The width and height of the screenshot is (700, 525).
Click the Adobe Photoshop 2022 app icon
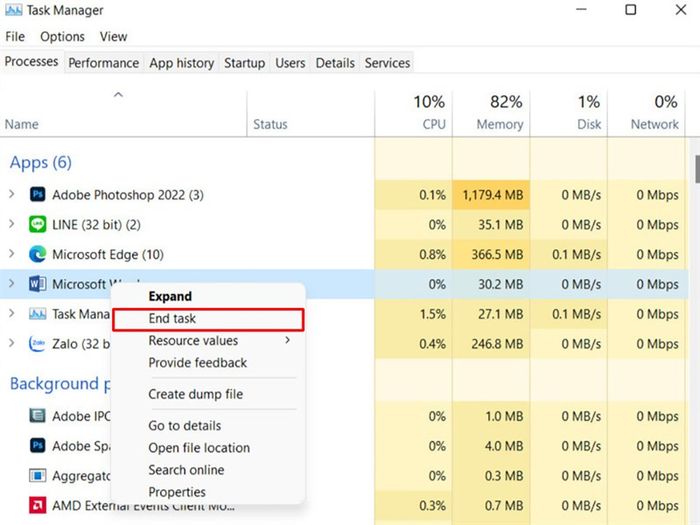38,195
